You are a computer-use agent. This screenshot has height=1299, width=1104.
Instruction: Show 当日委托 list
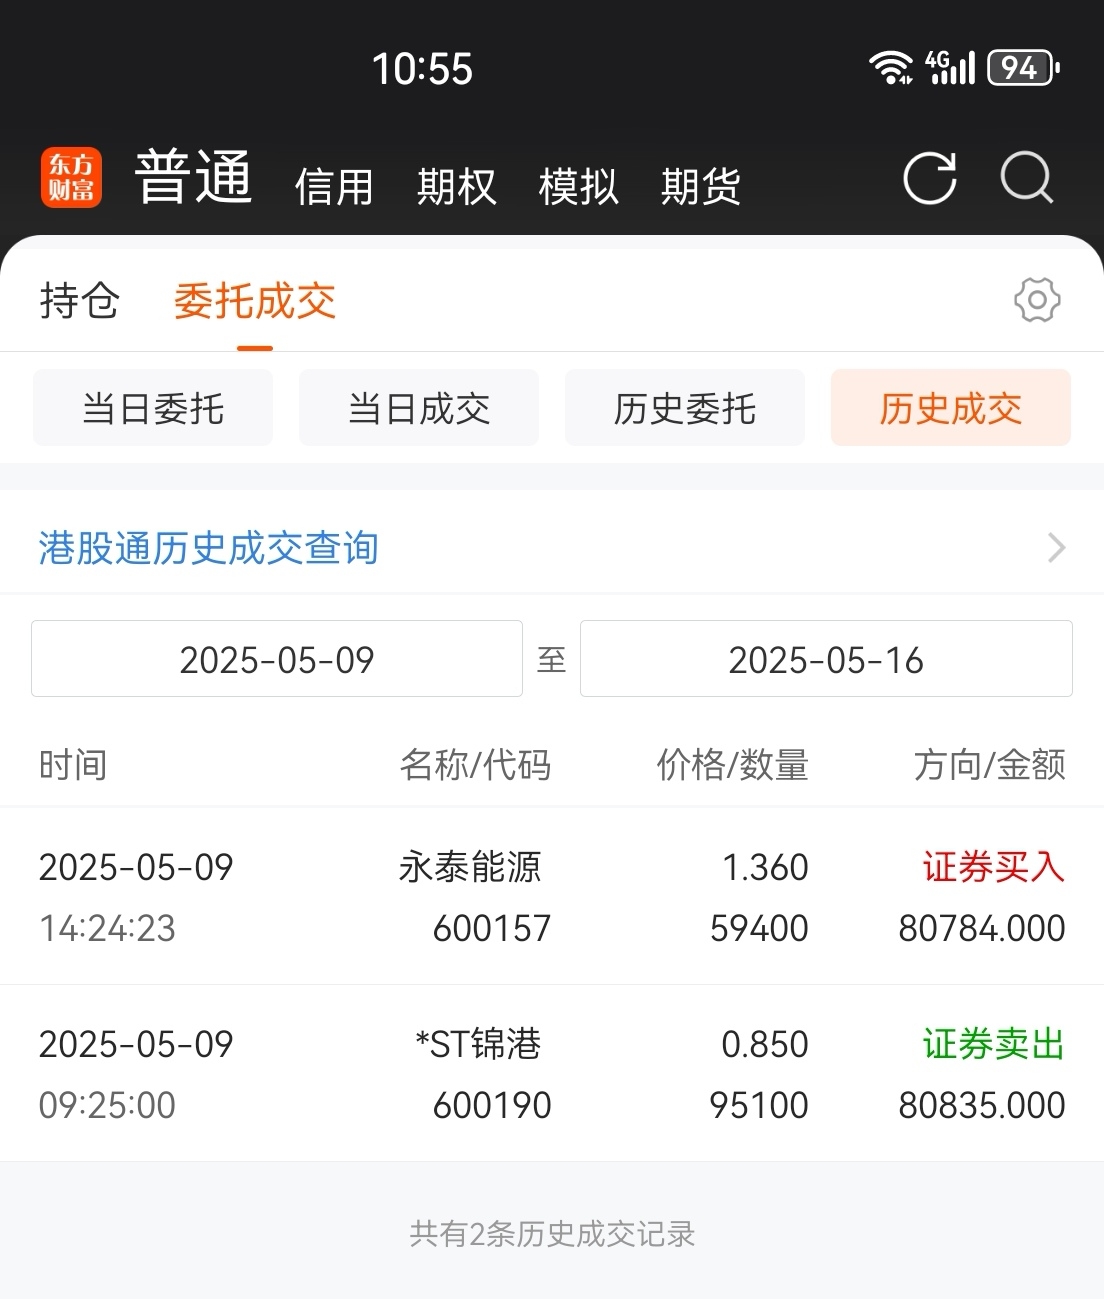[x=153, y=408]
